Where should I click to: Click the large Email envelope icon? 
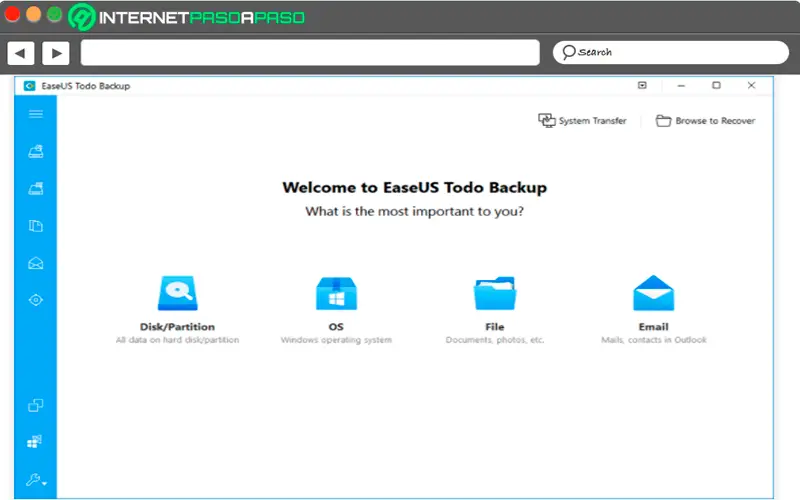(654, 293)
